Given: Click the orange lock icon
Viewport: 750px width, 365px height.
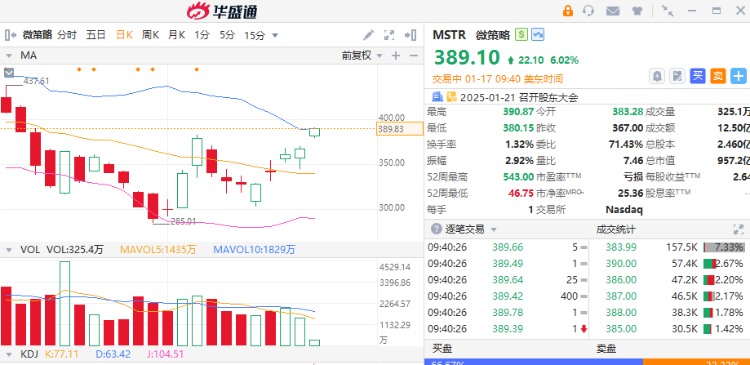Looking at the screenshot, I should (568, 11).
